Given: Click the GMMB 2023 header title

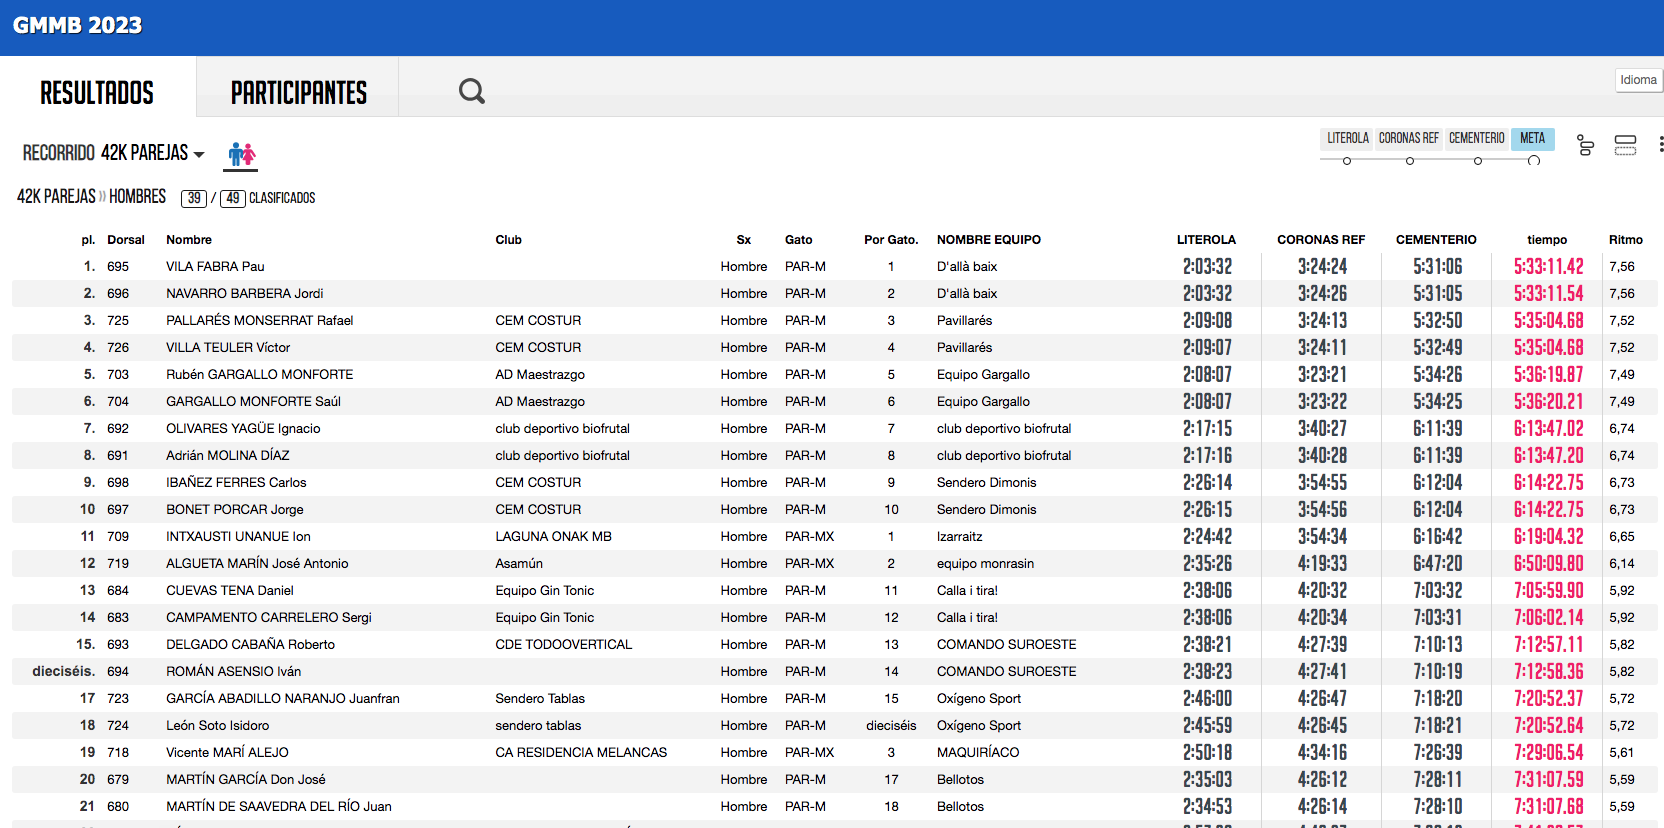Looking at the screenshot, I should click(77, 26).
